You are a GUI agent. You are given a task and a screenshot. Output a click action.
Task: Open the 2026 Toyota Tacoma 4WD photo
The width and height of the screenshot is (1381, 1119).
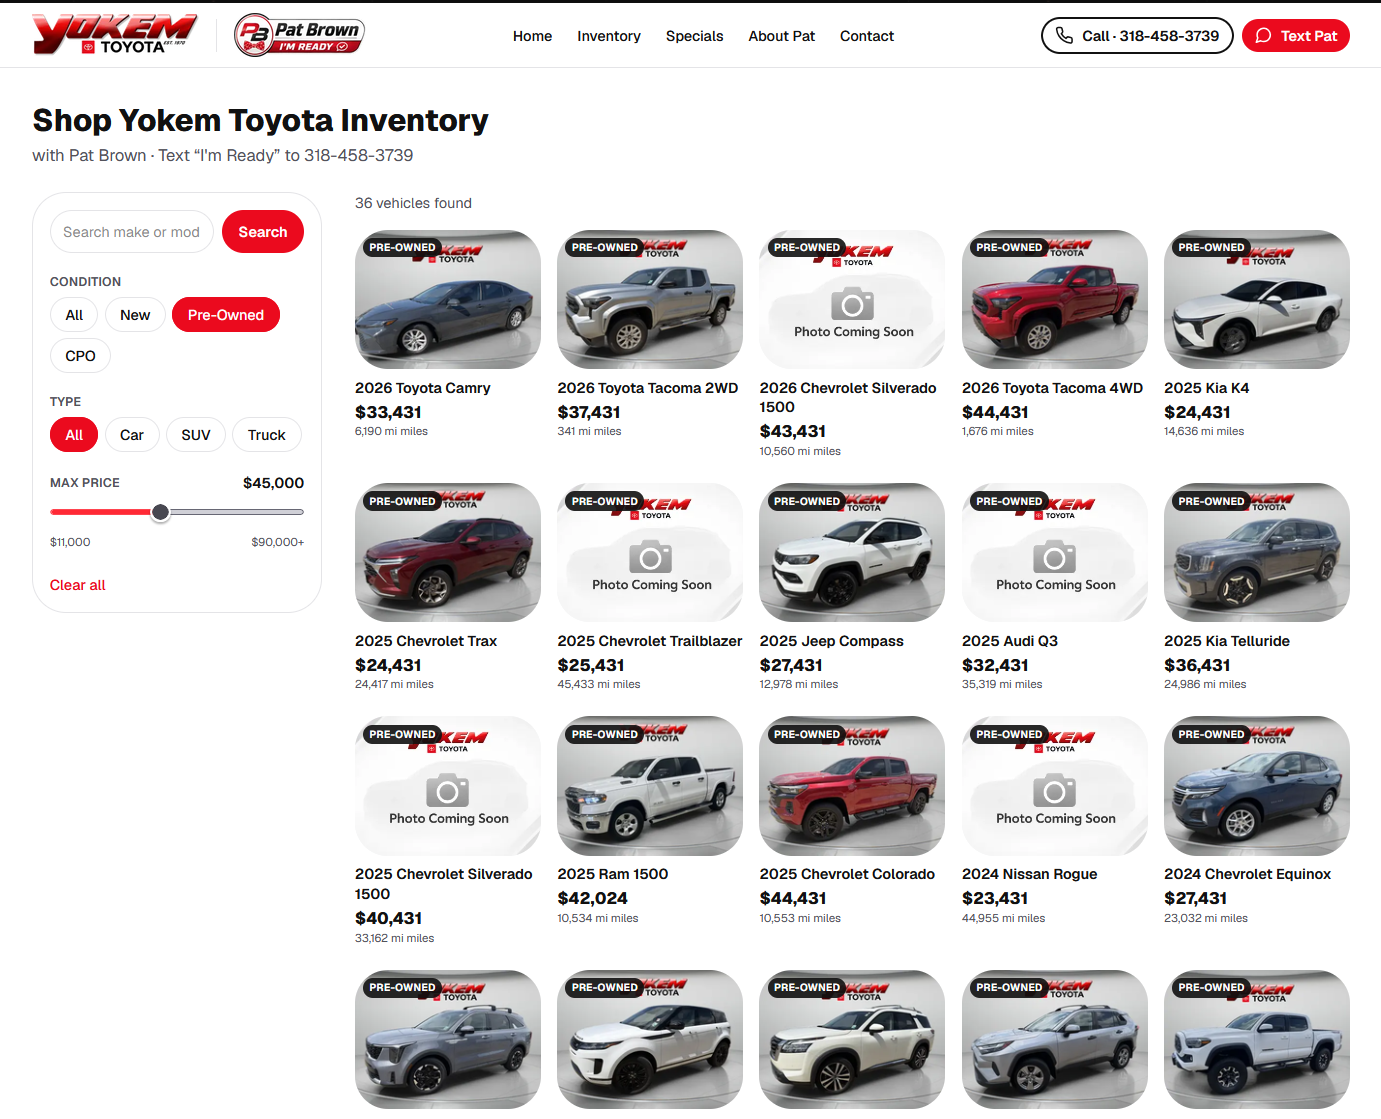click(1055, 300)
